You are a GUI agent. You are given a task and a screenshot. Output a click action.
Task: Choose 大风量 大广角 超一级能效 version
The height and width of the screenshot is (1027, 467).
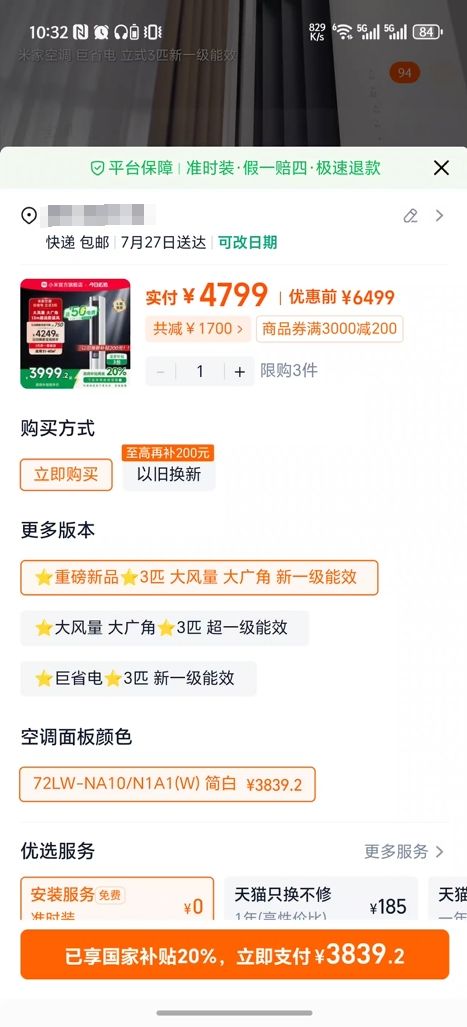click(x=164, y=627)
